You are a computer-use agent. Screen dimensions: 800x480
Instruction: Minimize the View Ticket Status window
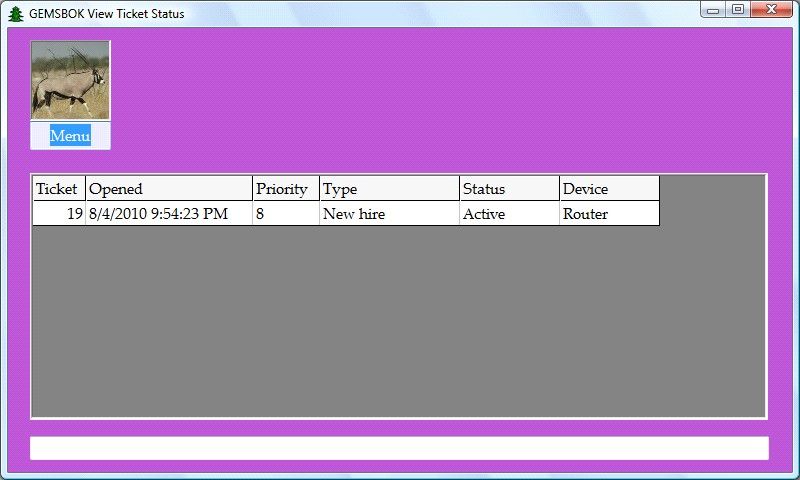point(713,10)
